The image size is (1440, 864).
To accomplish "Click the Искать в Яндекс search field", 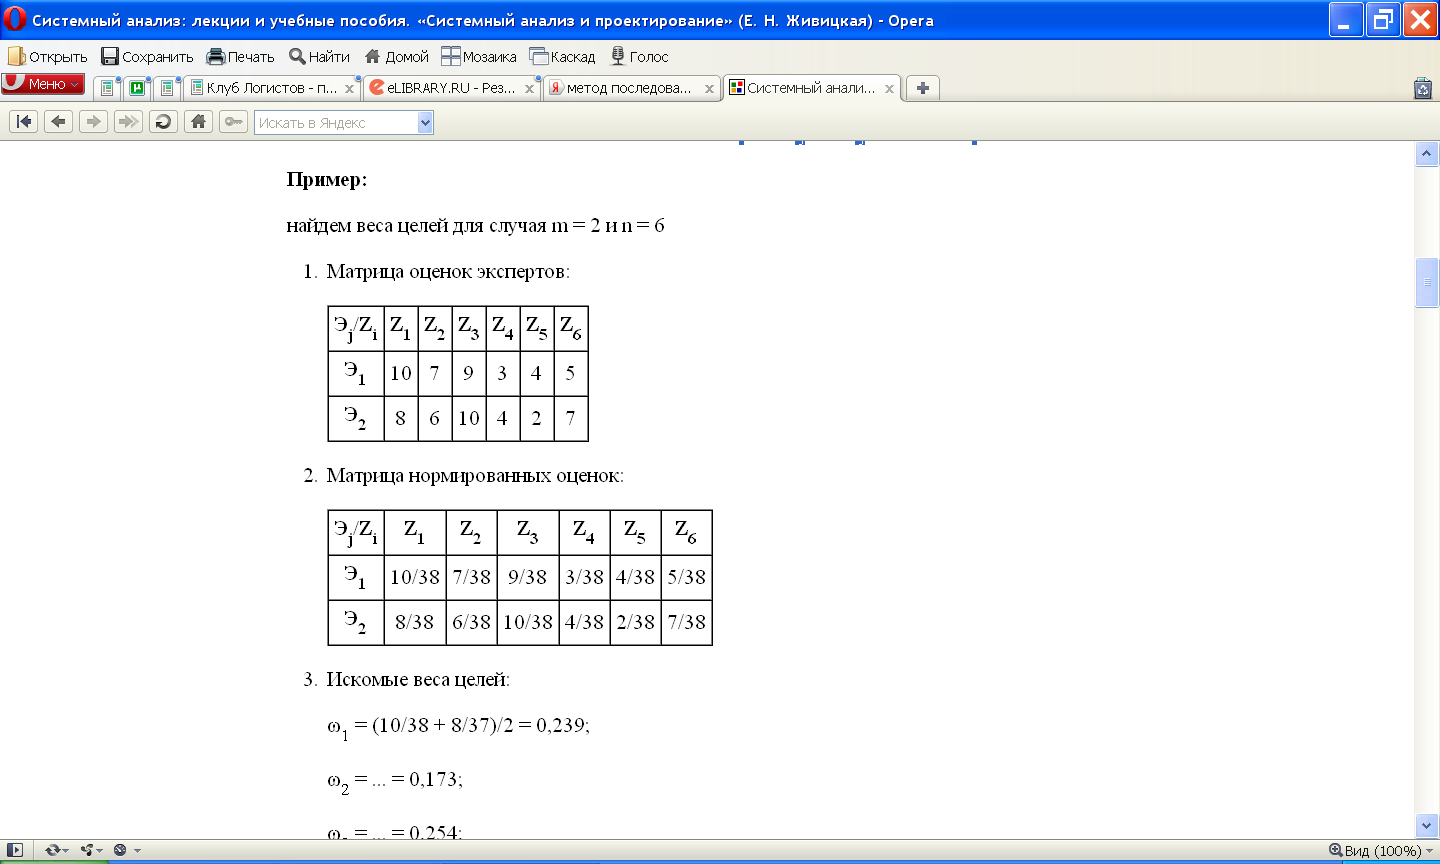I will point(336,123).
